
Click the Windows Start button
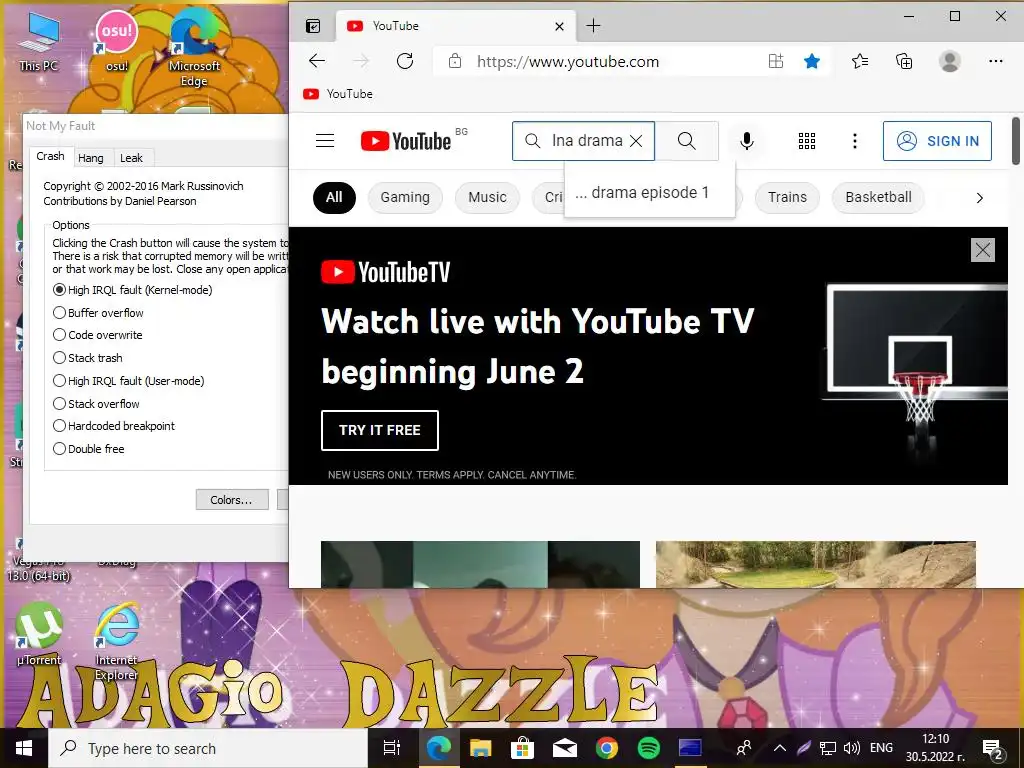pyautogui.click(x=24, y=748)
